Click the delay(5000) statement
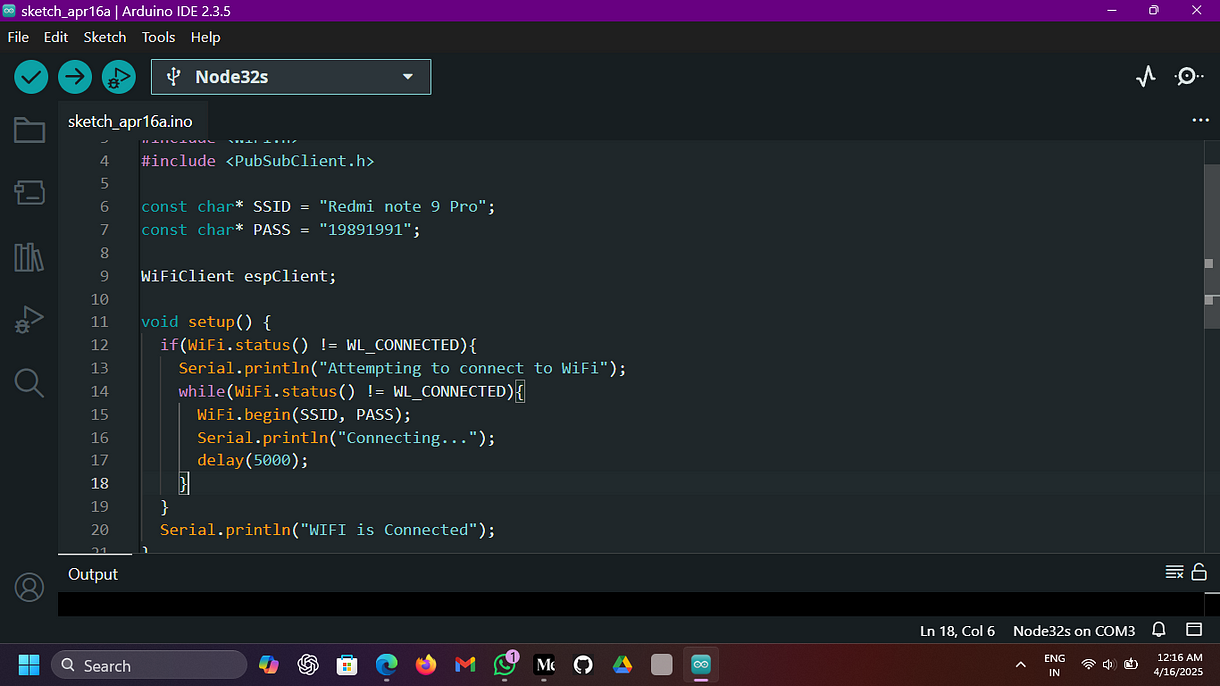 (253, 460)
